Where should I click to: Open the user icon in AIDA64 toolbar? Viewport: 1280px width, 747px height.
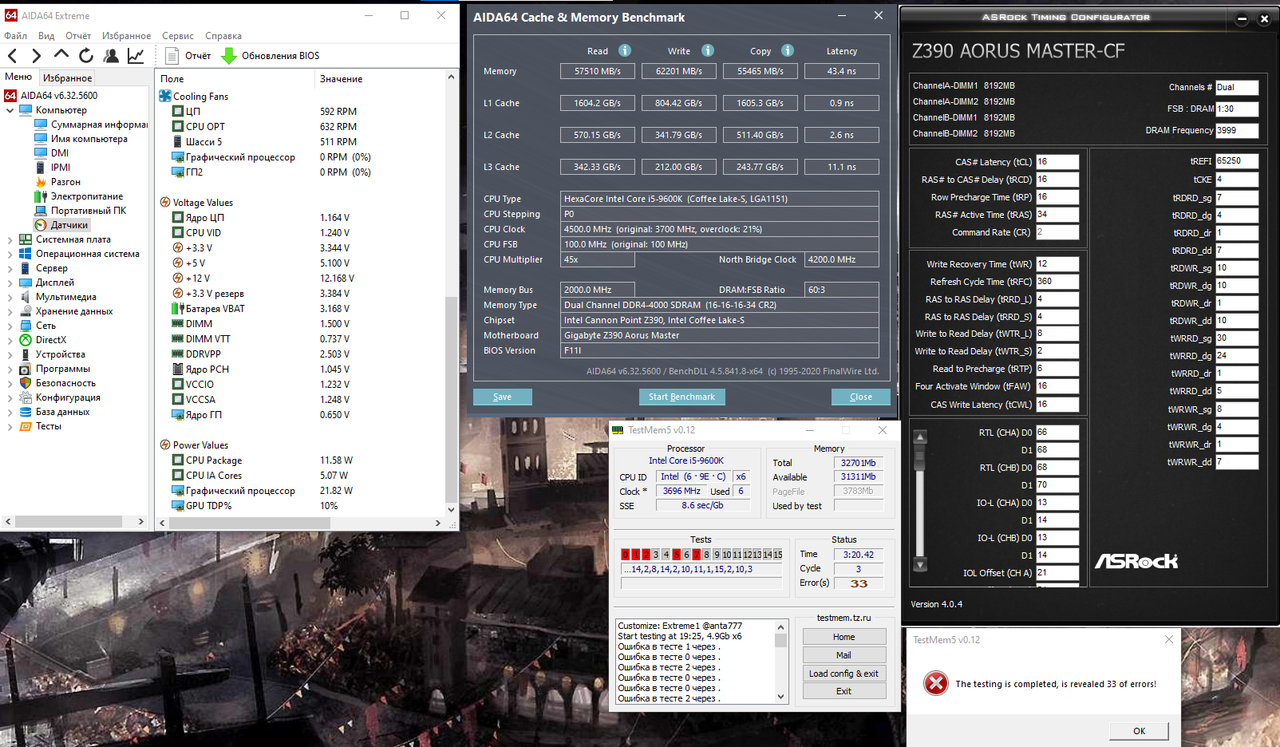point(111,56)
